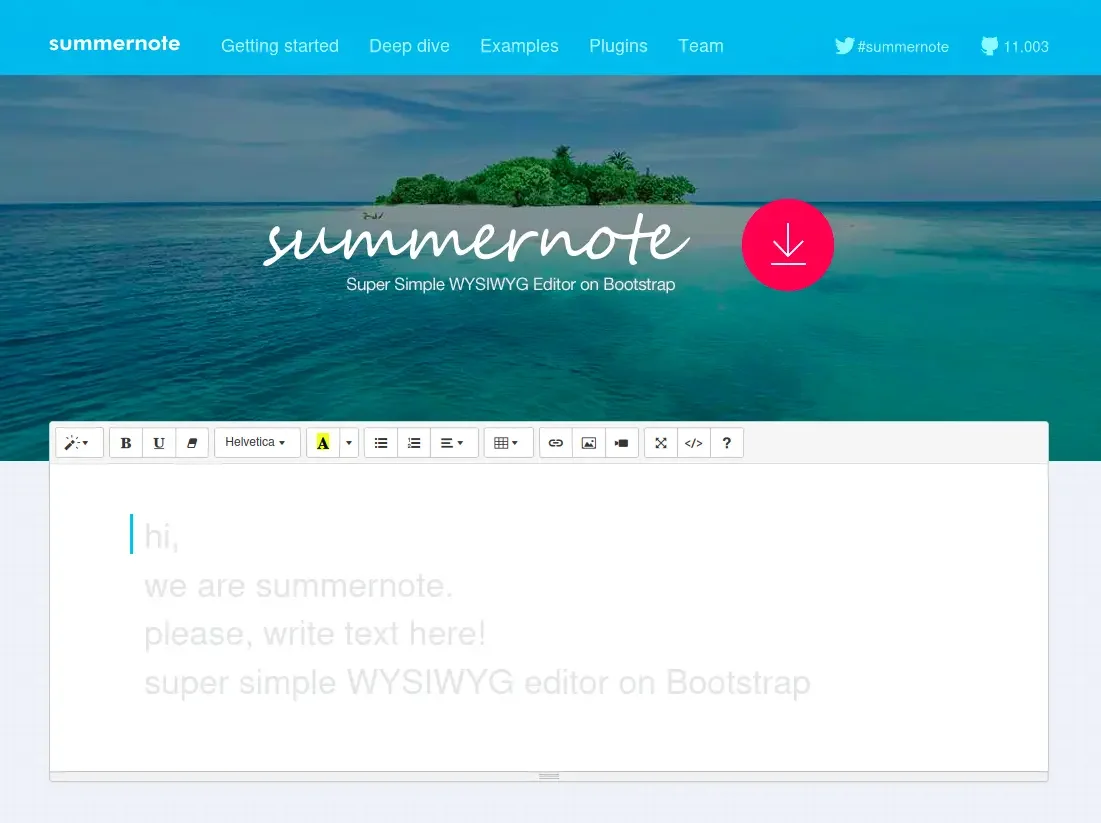Insert a video with the video icon
Screen dimensions: 1101x823
(x=621, y=443)
